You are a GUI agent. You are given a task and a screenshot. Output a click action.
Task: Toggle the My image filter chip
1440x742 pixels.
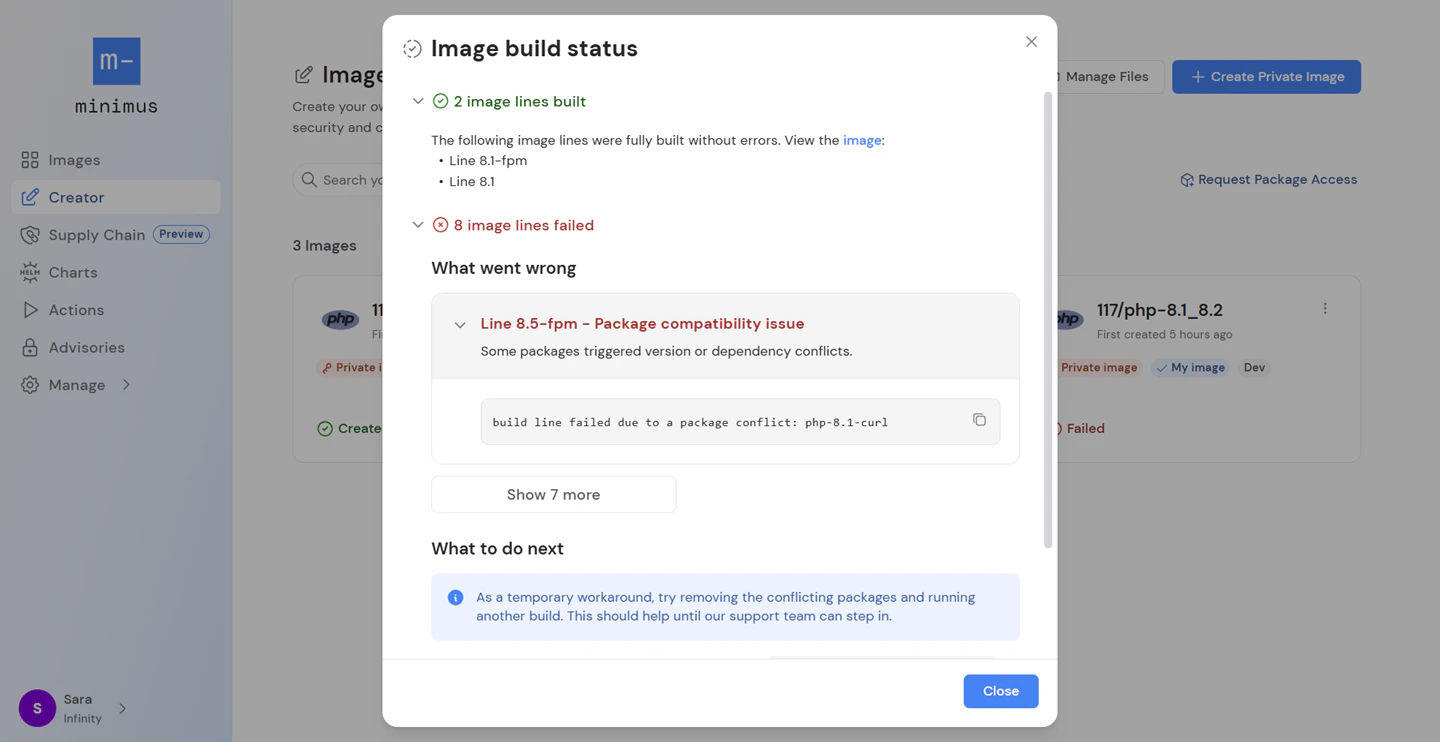(x=1190, y=367)
